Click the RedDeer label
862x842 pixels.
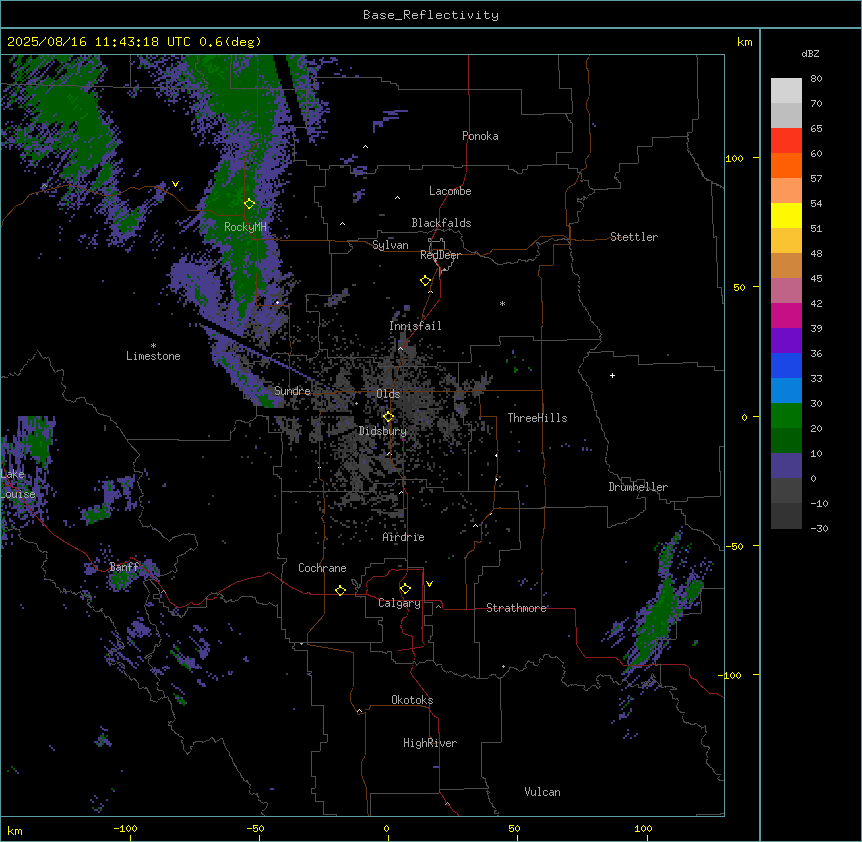point(440,255)
